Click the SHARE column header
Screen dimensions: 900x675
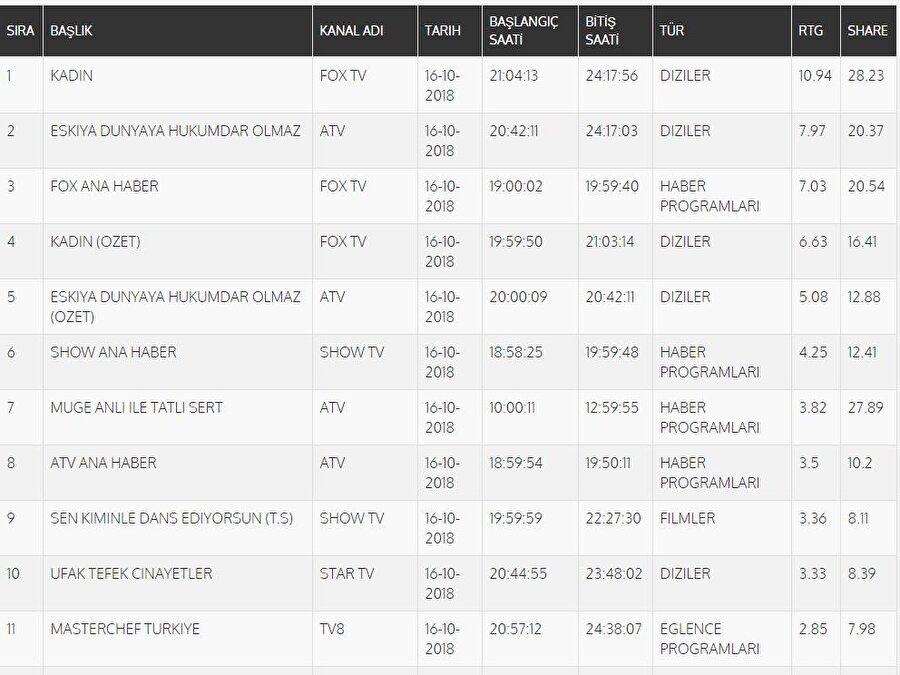pos(867,31)
